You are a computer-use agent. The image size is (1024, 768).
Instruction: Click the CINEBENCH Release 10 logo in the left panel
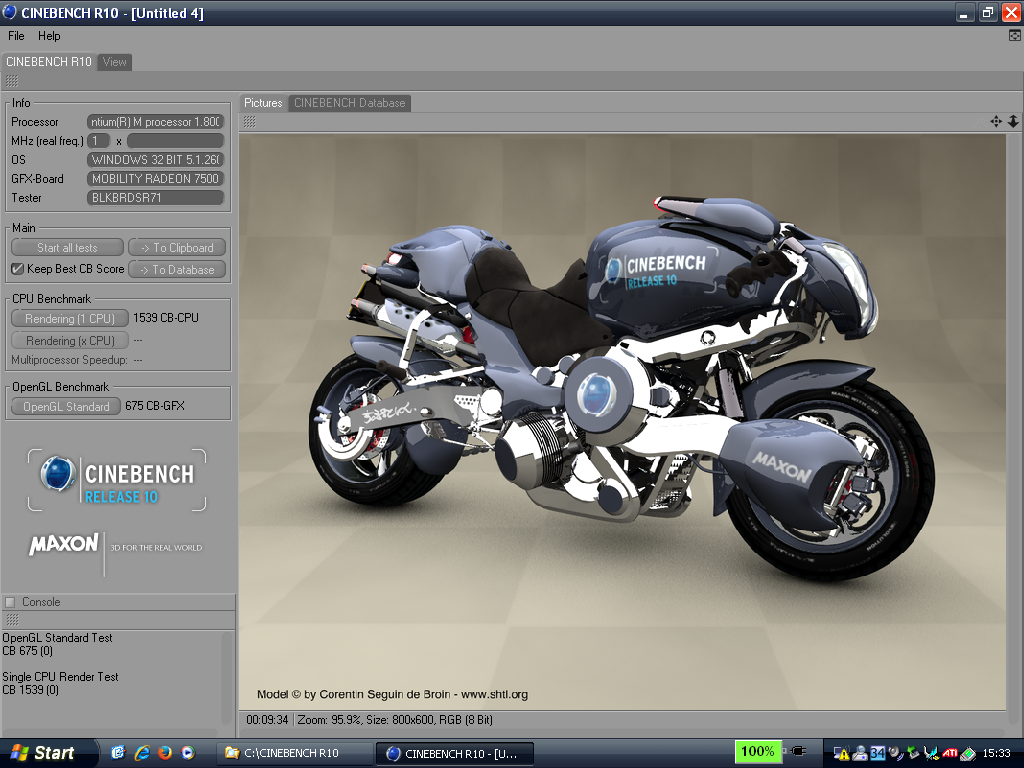coord(117,480)
